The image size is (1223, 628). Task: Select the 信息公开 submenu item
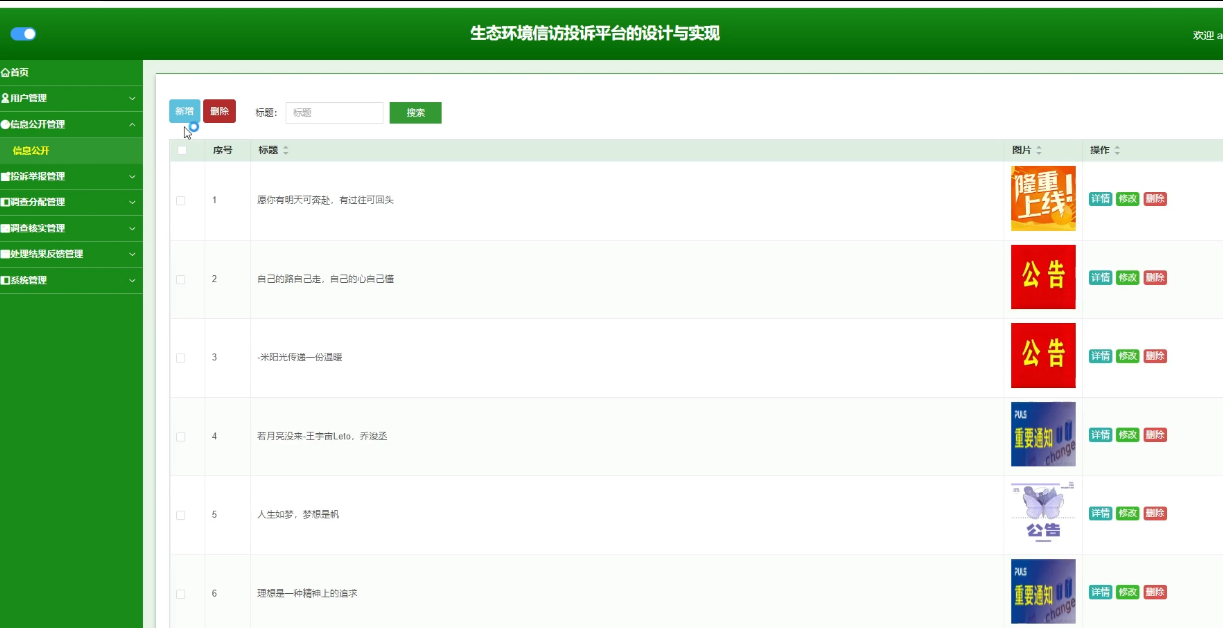tap(31, 151)
